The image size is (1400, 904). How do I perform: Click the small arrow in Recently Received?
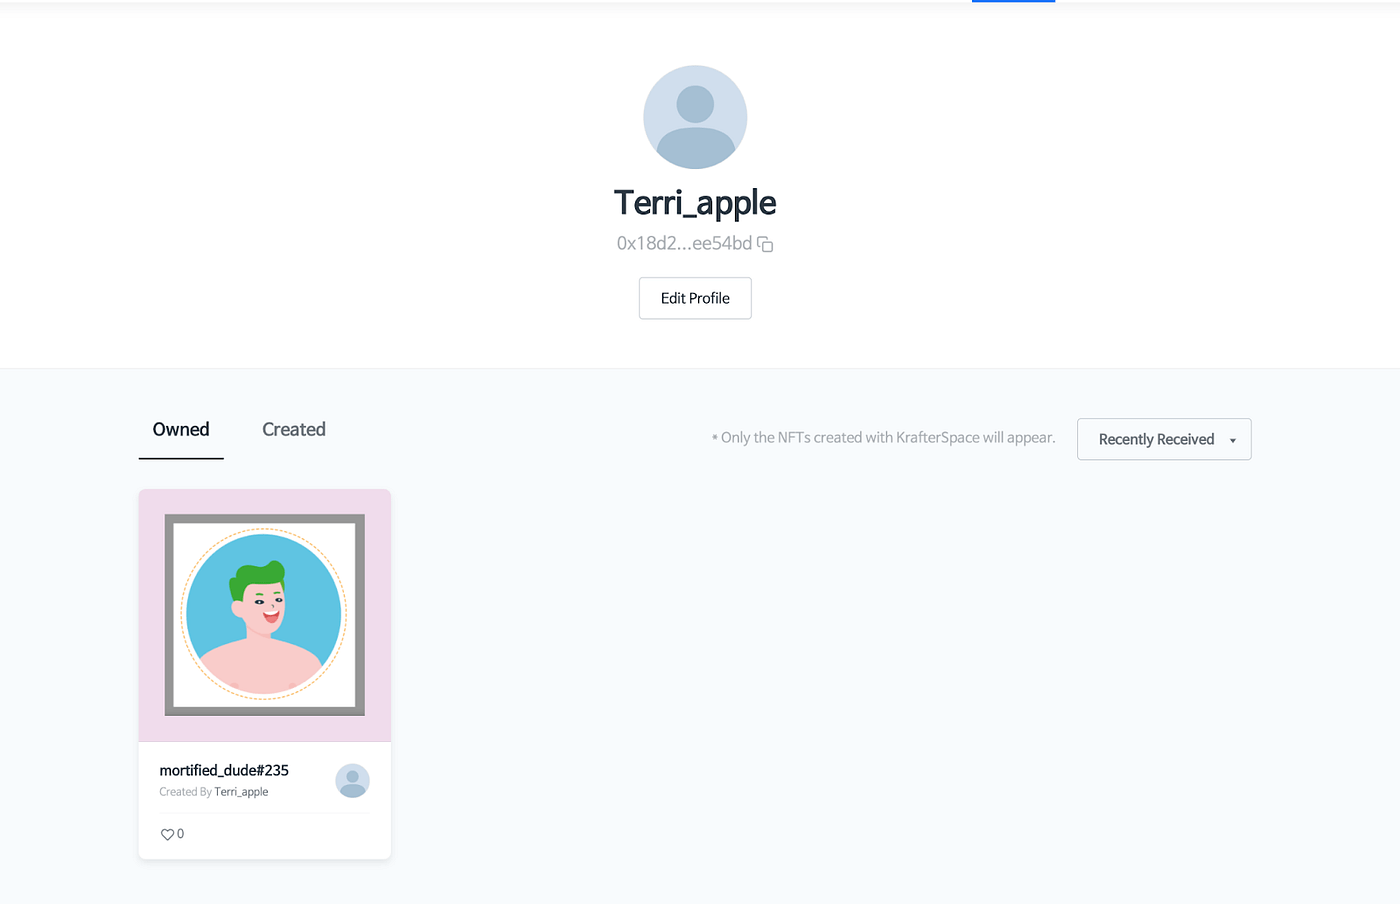tap(1232, 440)
